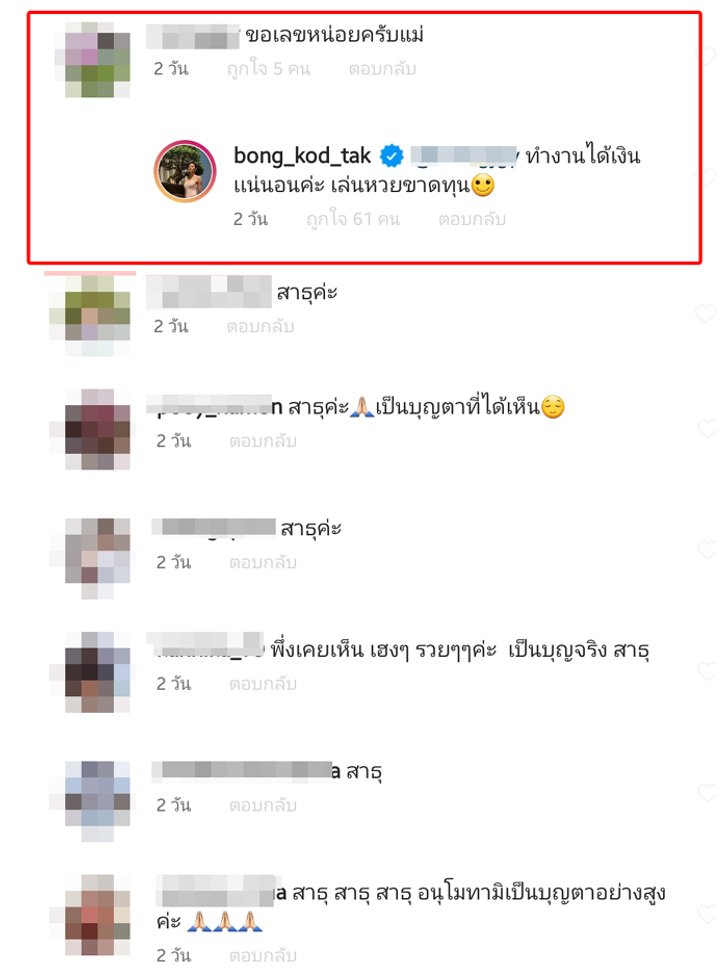The width and height of the screenshot is (728, 979).
Task: Reply to "พึ่งเคยเห็น เฮงๆ รวยๆค่ะ" comment
Action: click(x=263, y=684)
